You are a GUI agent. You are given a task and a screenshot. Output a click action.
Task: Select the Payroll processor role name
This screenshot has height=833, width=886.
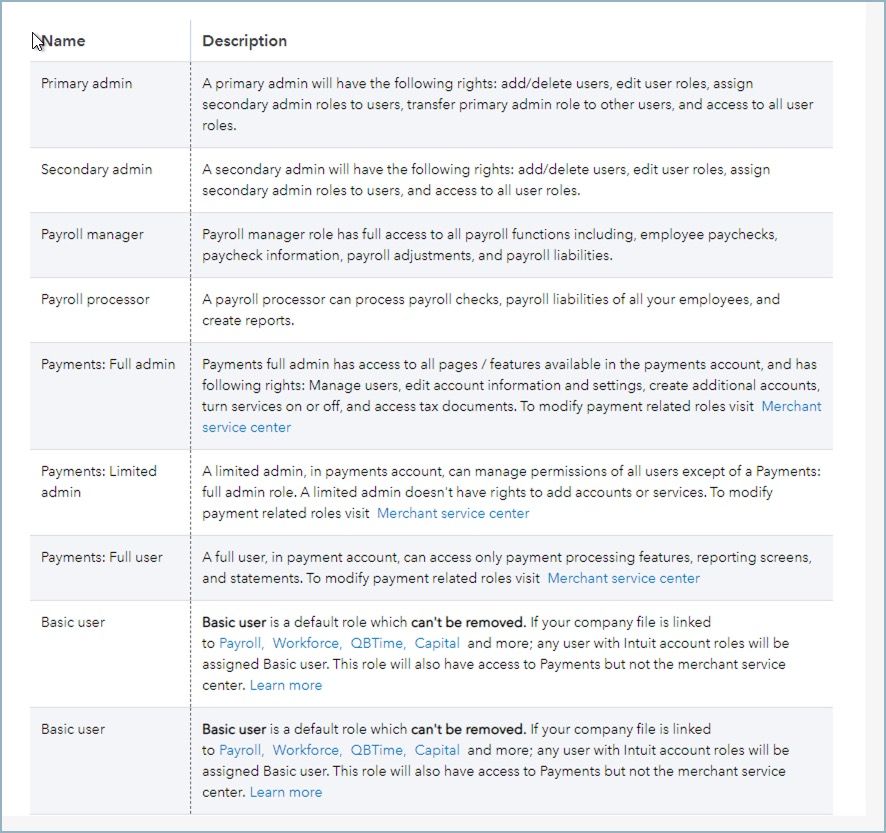click(x=95, y=299)
